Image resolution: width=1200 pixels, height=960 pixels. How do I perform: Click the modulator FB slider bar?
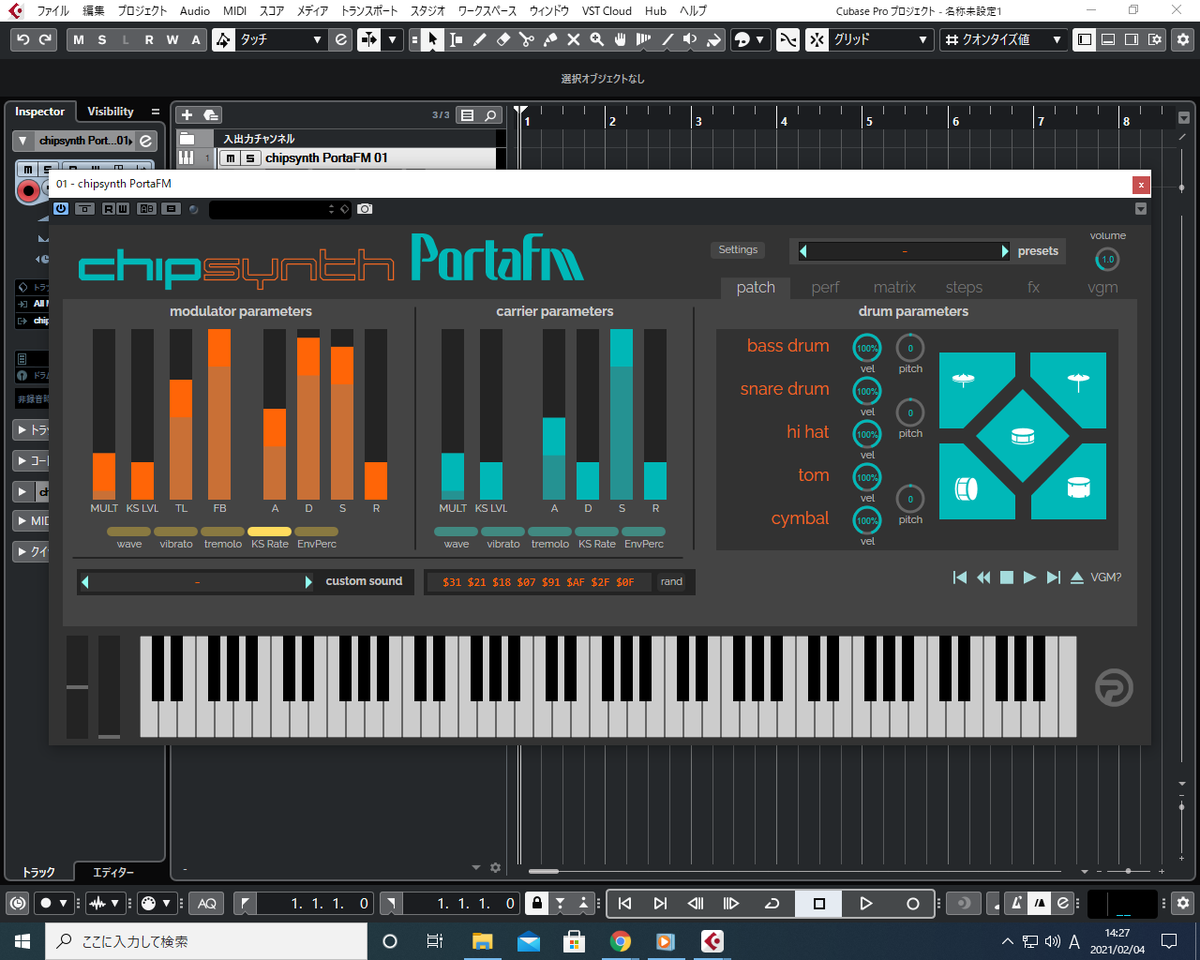(220, 414)
